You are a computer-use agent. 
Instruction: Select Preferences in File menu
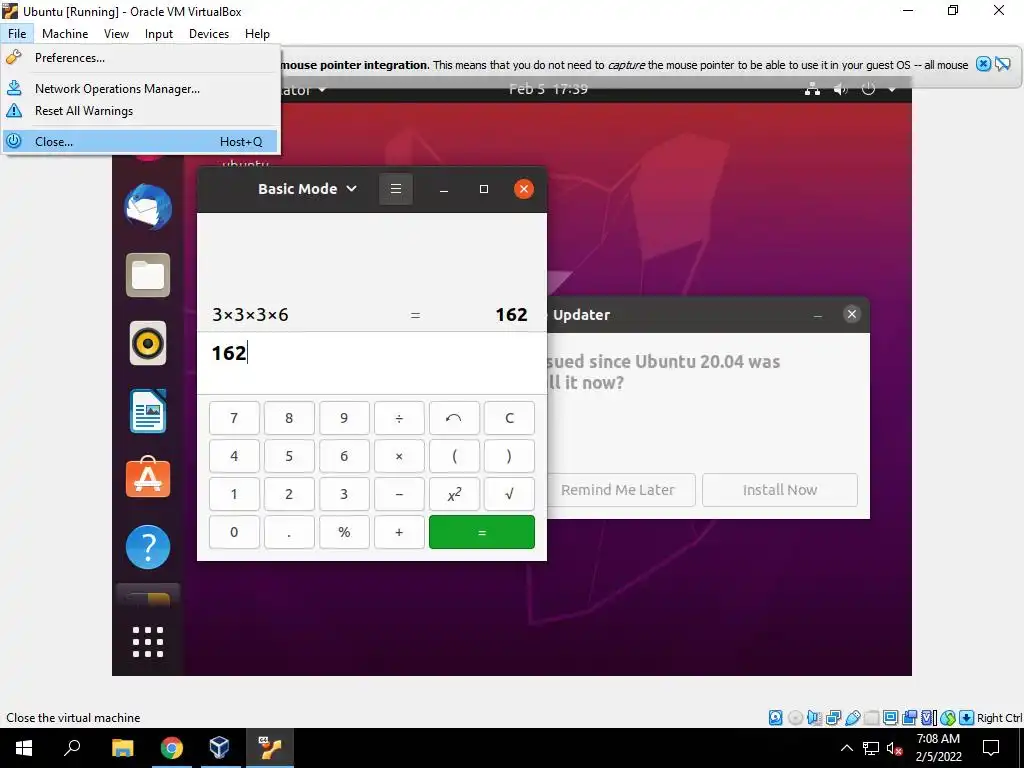[142, 57]
